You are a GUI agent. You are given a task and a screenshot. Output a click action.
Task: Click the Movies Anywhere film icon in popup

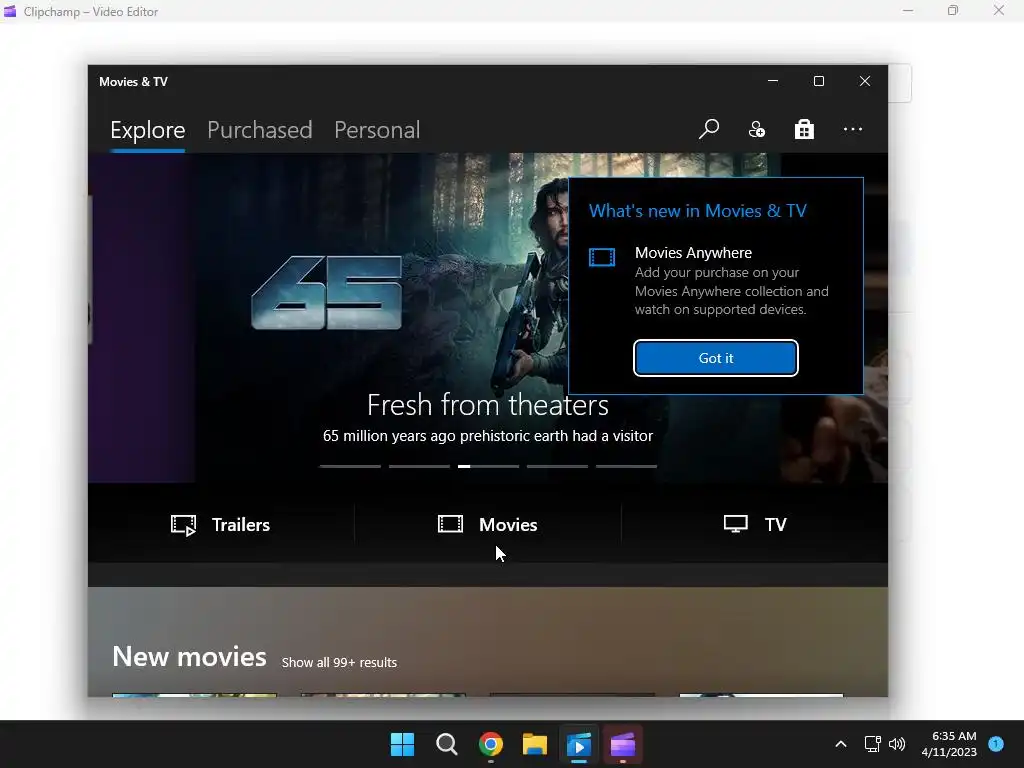pos(601,257)
